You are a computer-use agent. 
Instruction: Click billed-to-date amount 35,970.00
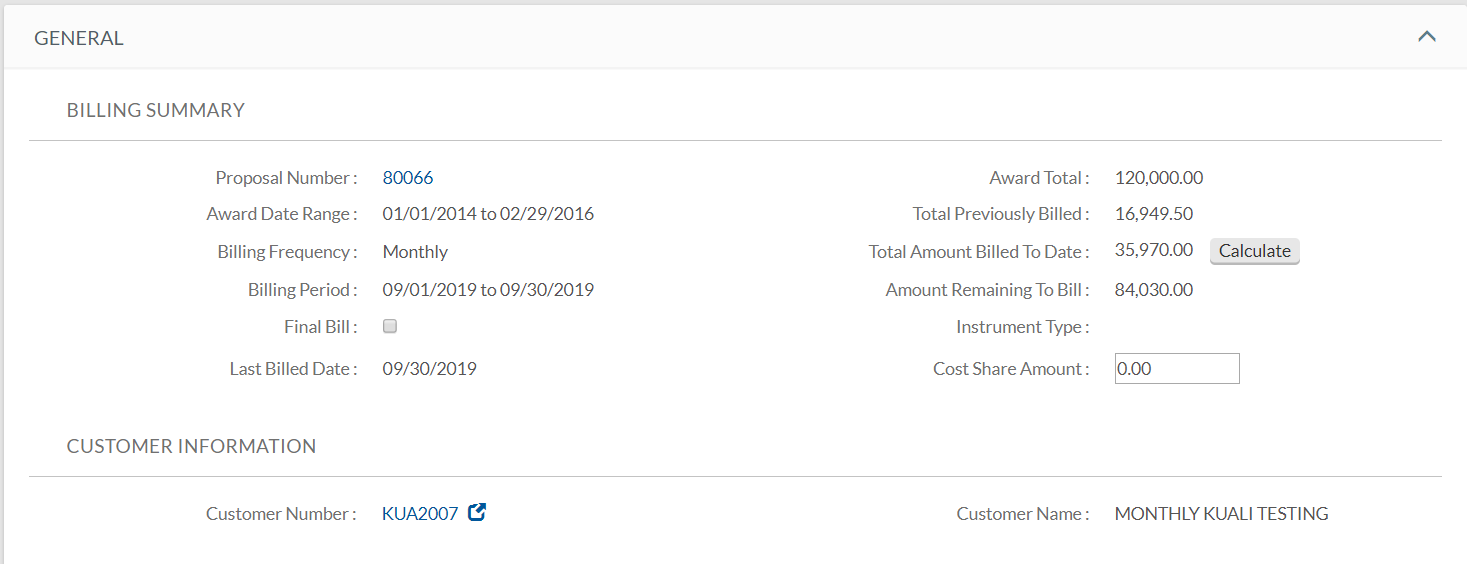[1154, 250]
